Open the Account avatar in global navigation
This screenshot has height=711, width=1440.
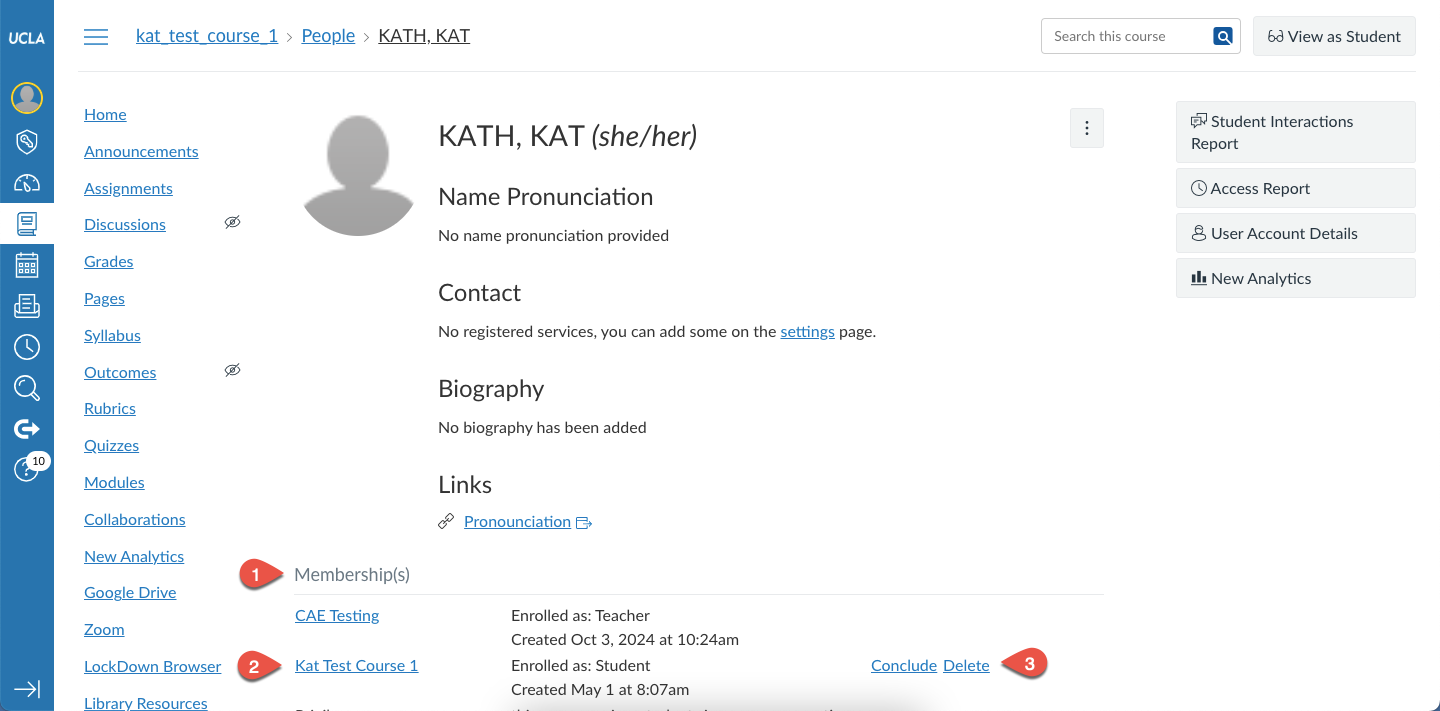coord(27,97)
